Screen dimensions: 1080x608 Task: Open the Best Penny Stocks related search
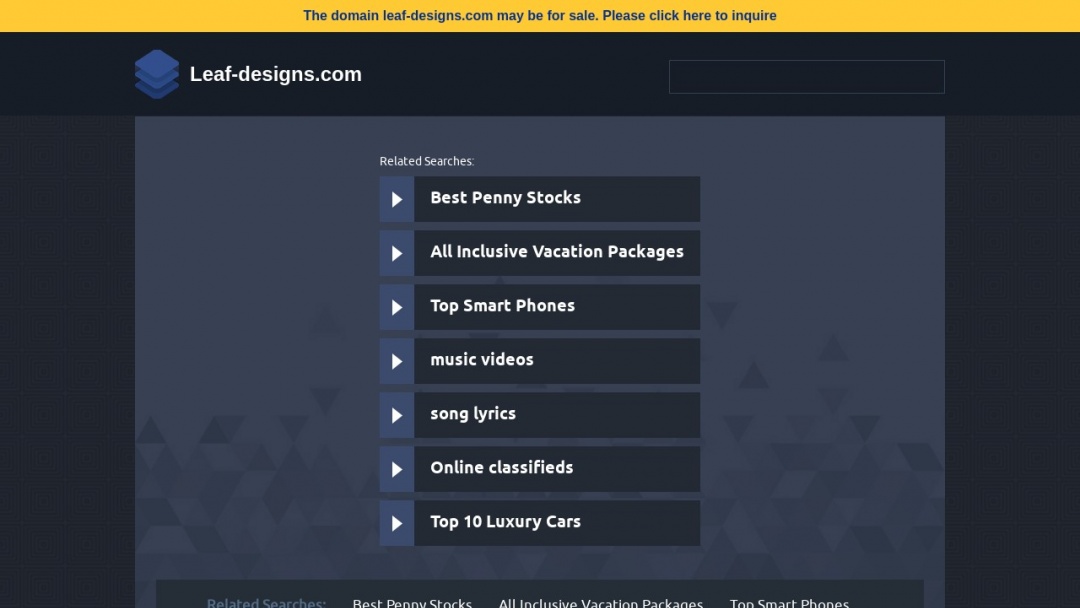coord(505,198)
